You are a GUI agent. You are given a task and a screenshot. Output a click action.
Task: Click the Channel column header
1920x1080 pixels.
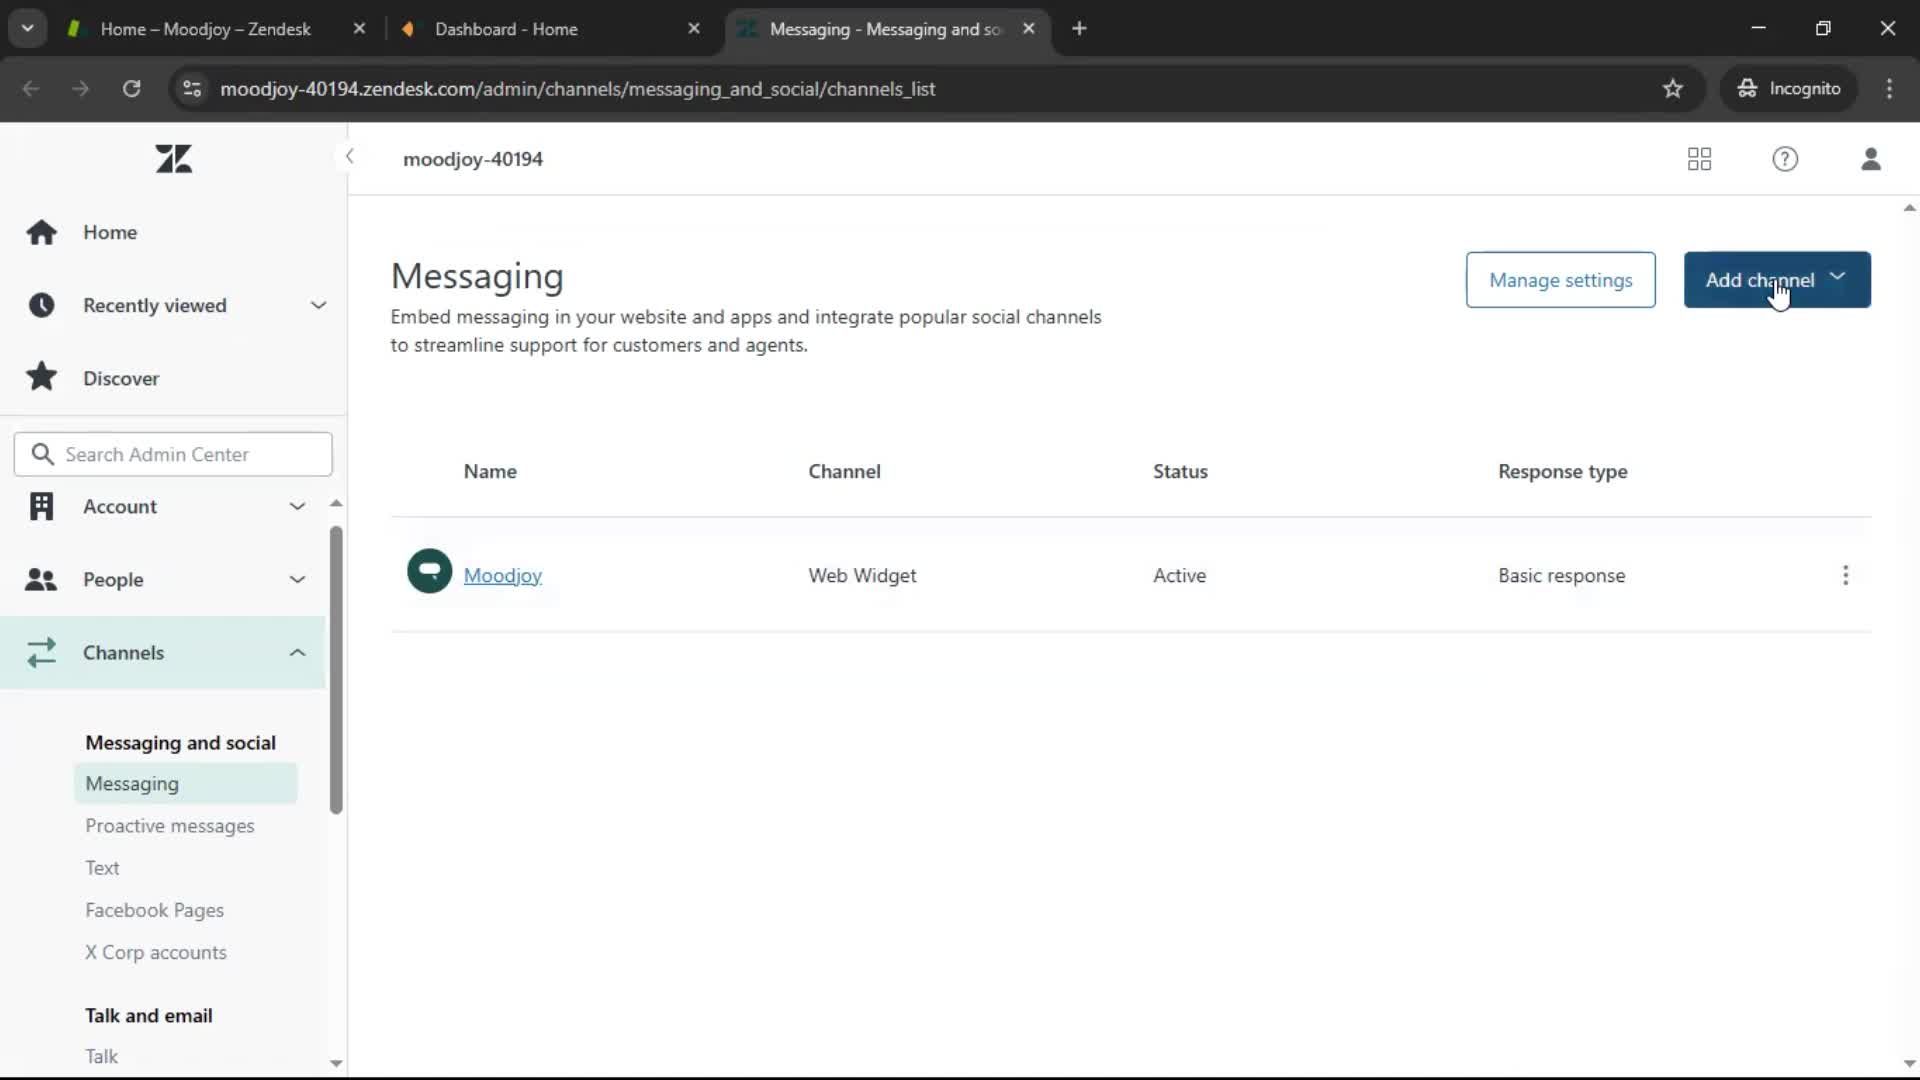click(x=844, y=471)
